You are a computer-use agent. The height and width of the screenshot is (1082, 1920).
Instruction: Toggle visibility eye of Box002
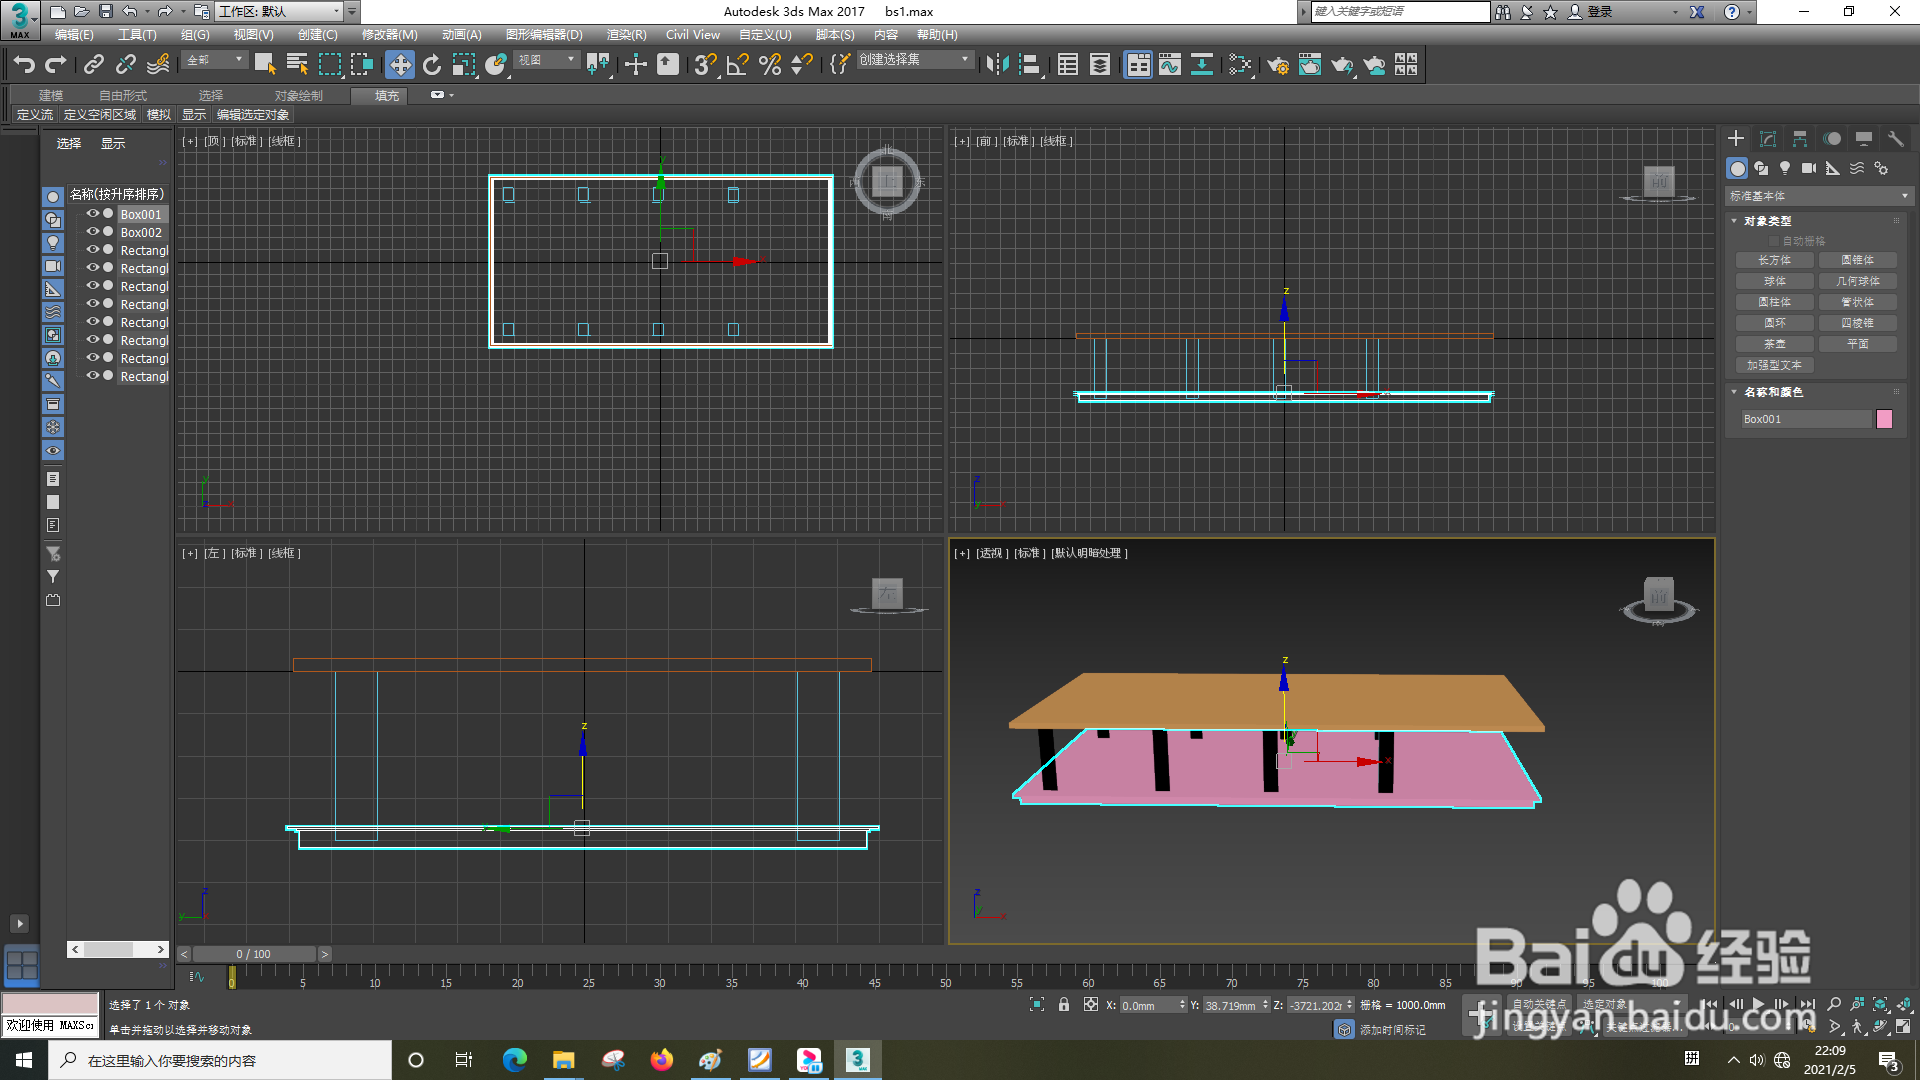point(92,232)
